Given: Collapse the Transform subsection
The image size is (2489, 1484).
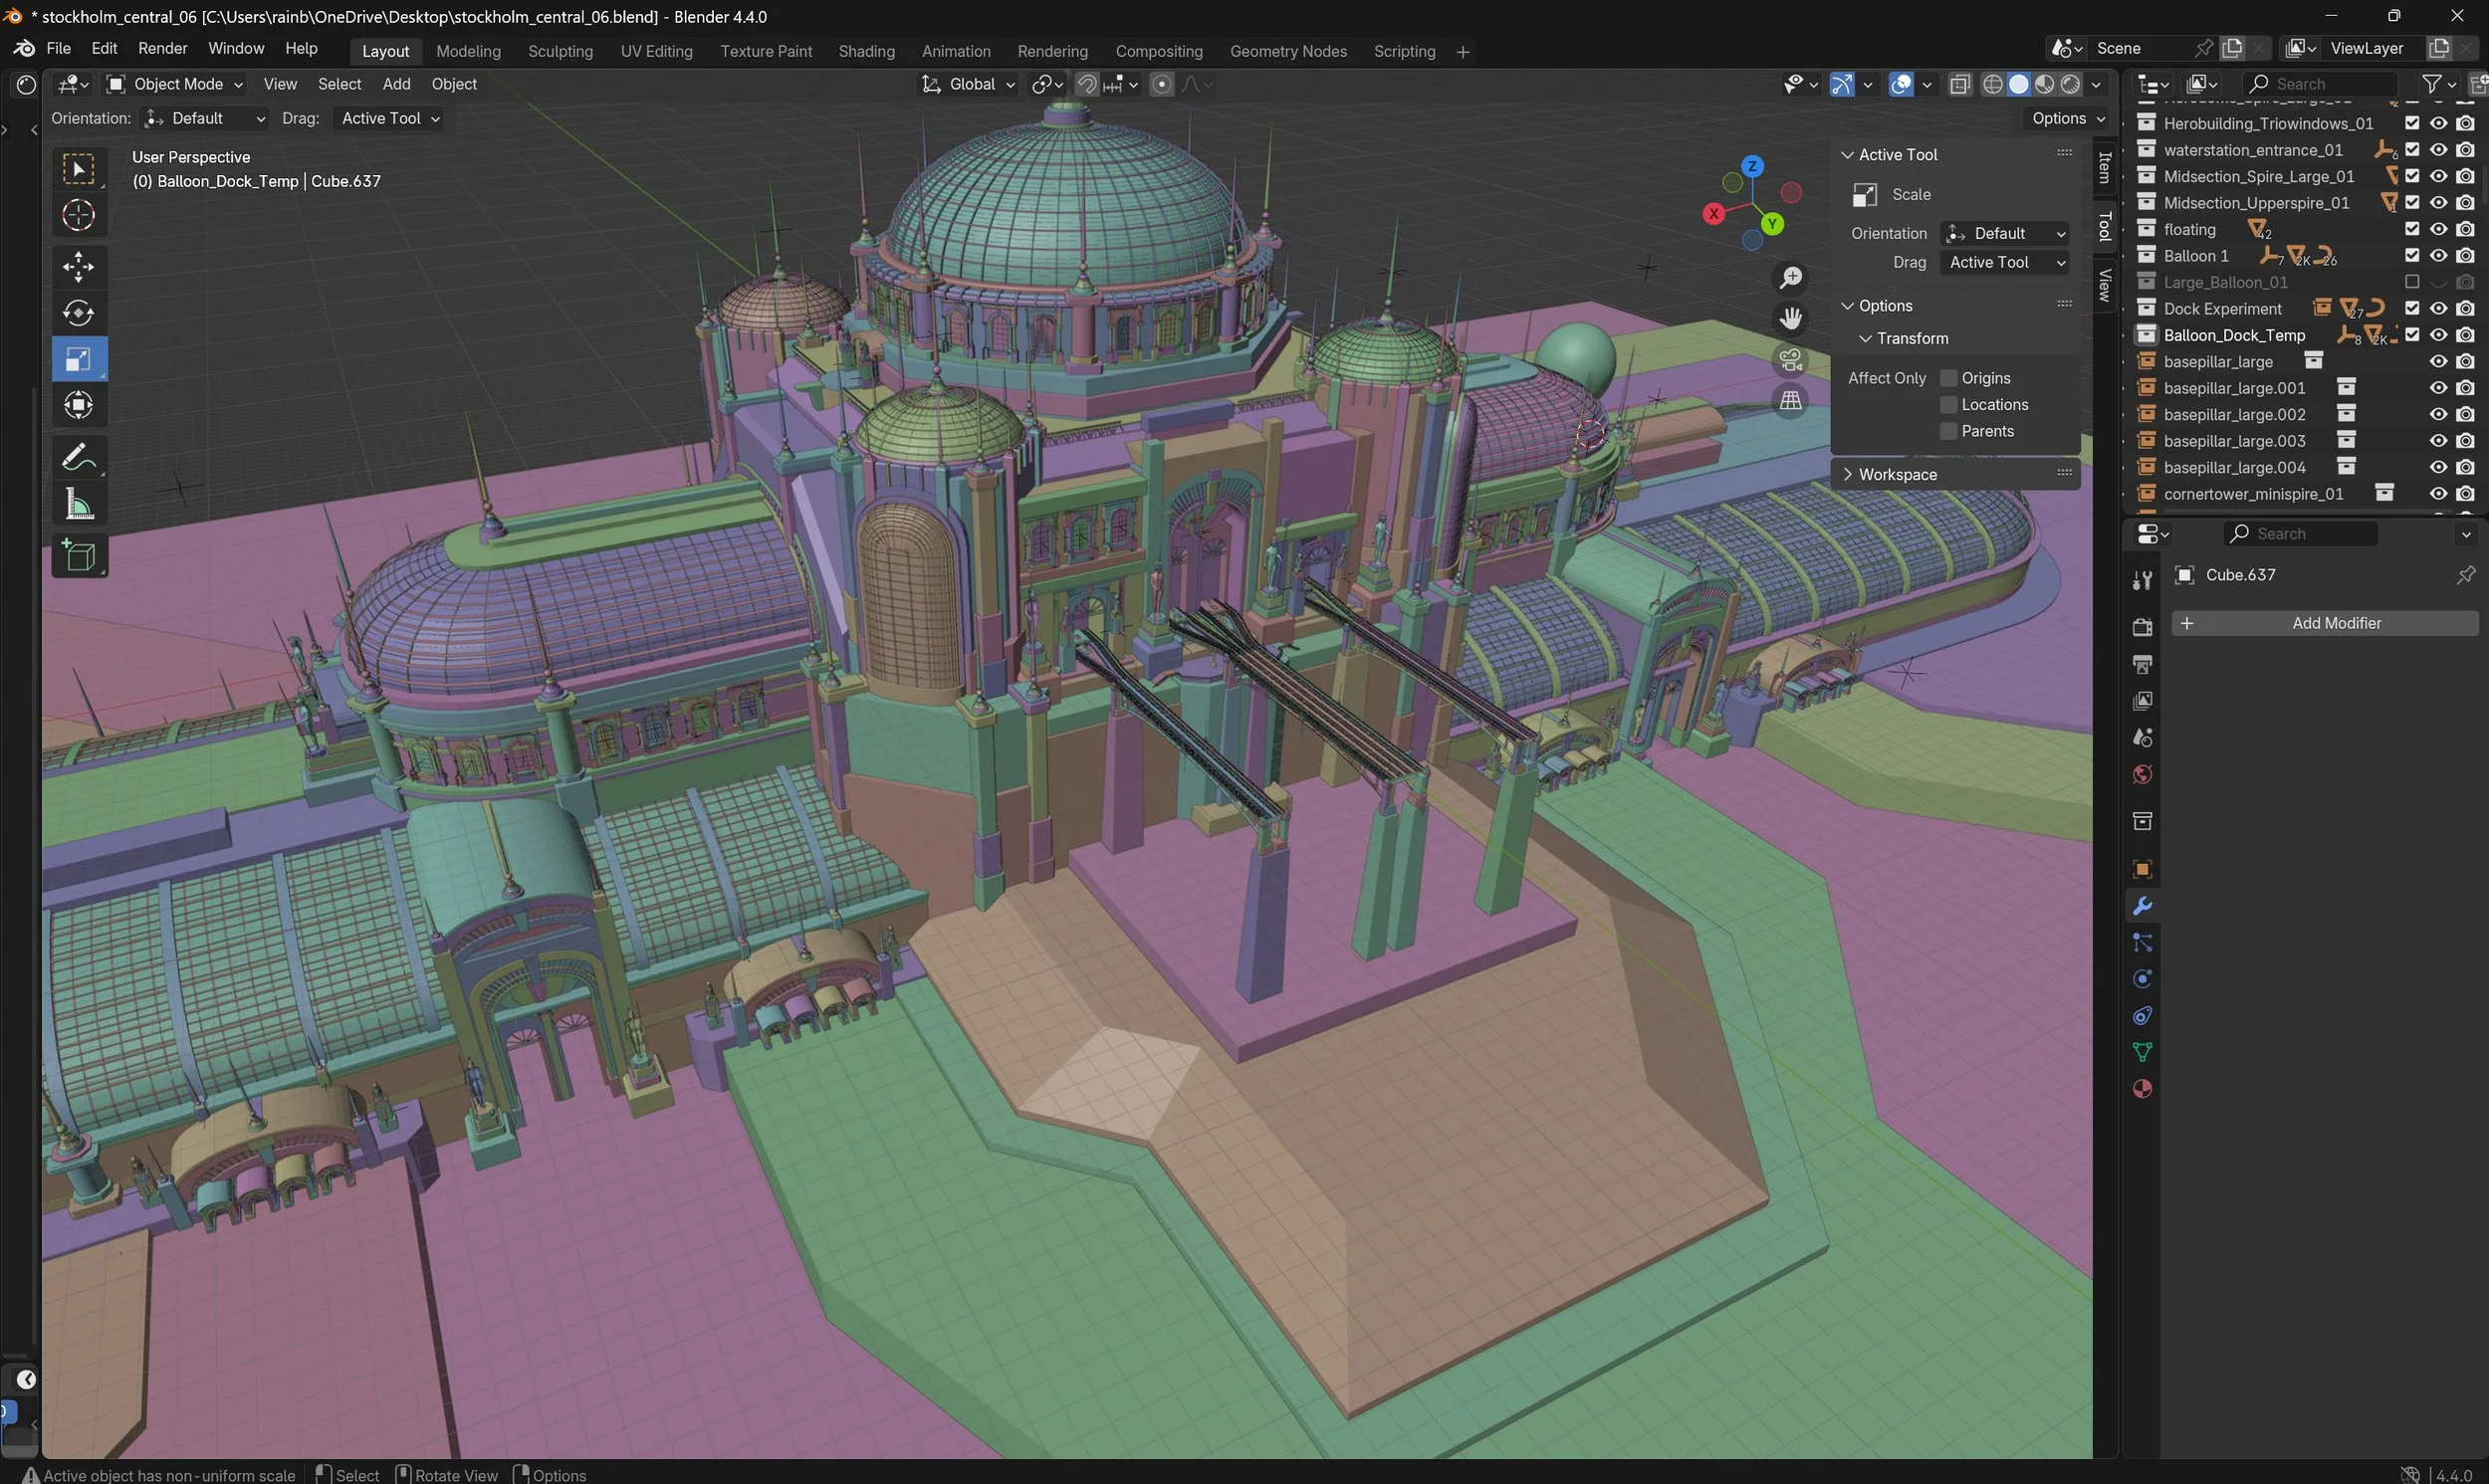Looking at the screenshot, I should tap(1908, 338).
